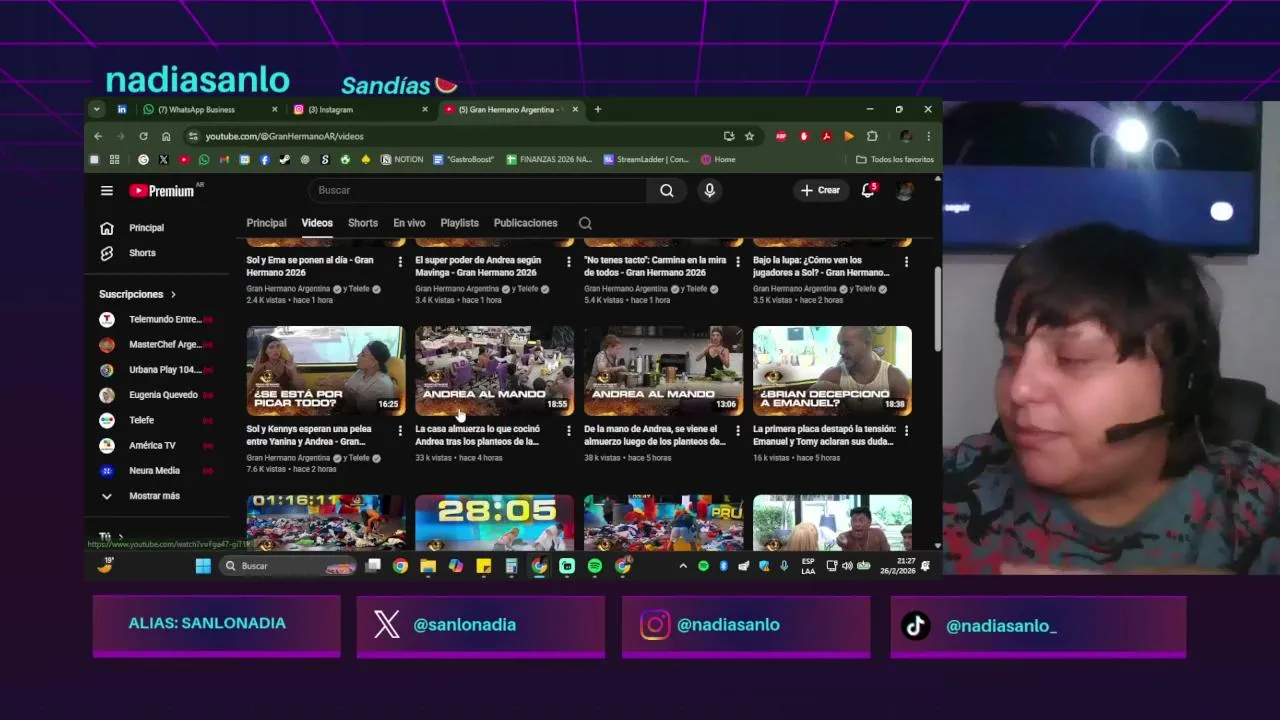
Task: Switch to WhatsApp Business tab
Action: (x=210, y=109)
